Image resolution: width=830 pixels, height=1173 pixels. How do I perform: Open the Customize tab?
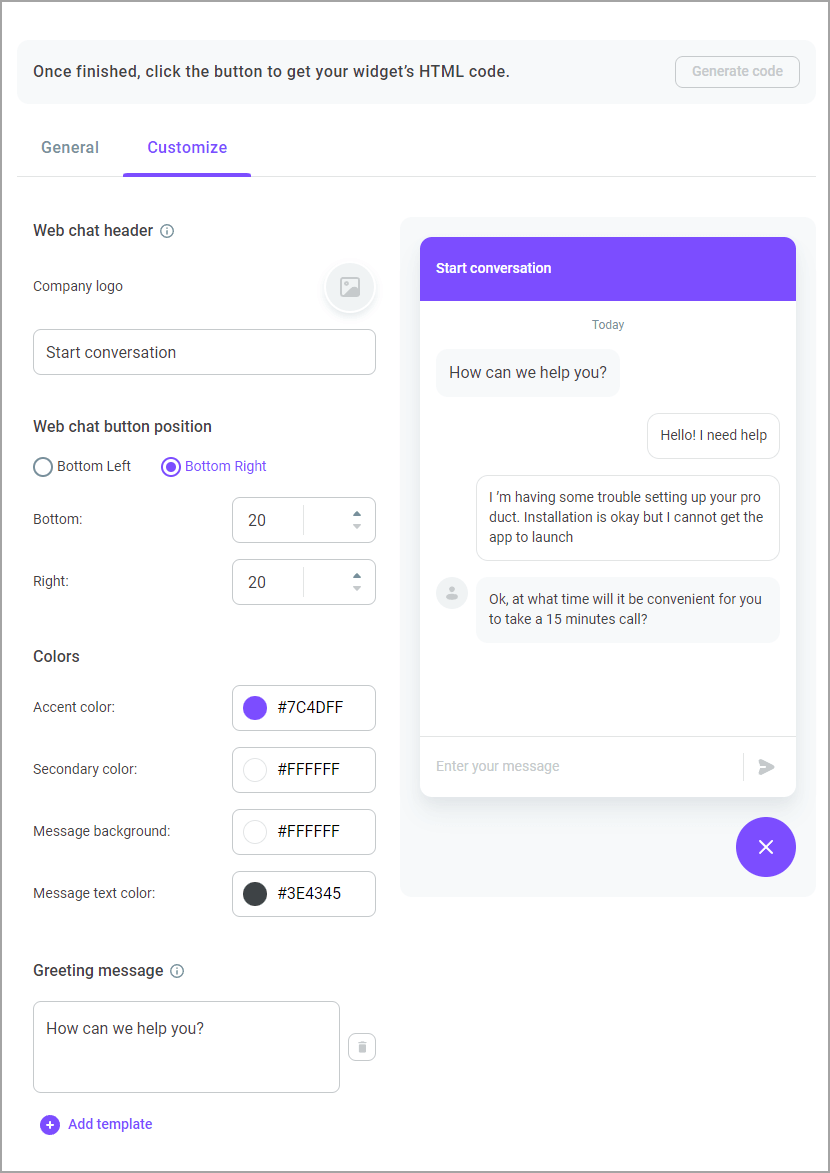tap(187, 147)
